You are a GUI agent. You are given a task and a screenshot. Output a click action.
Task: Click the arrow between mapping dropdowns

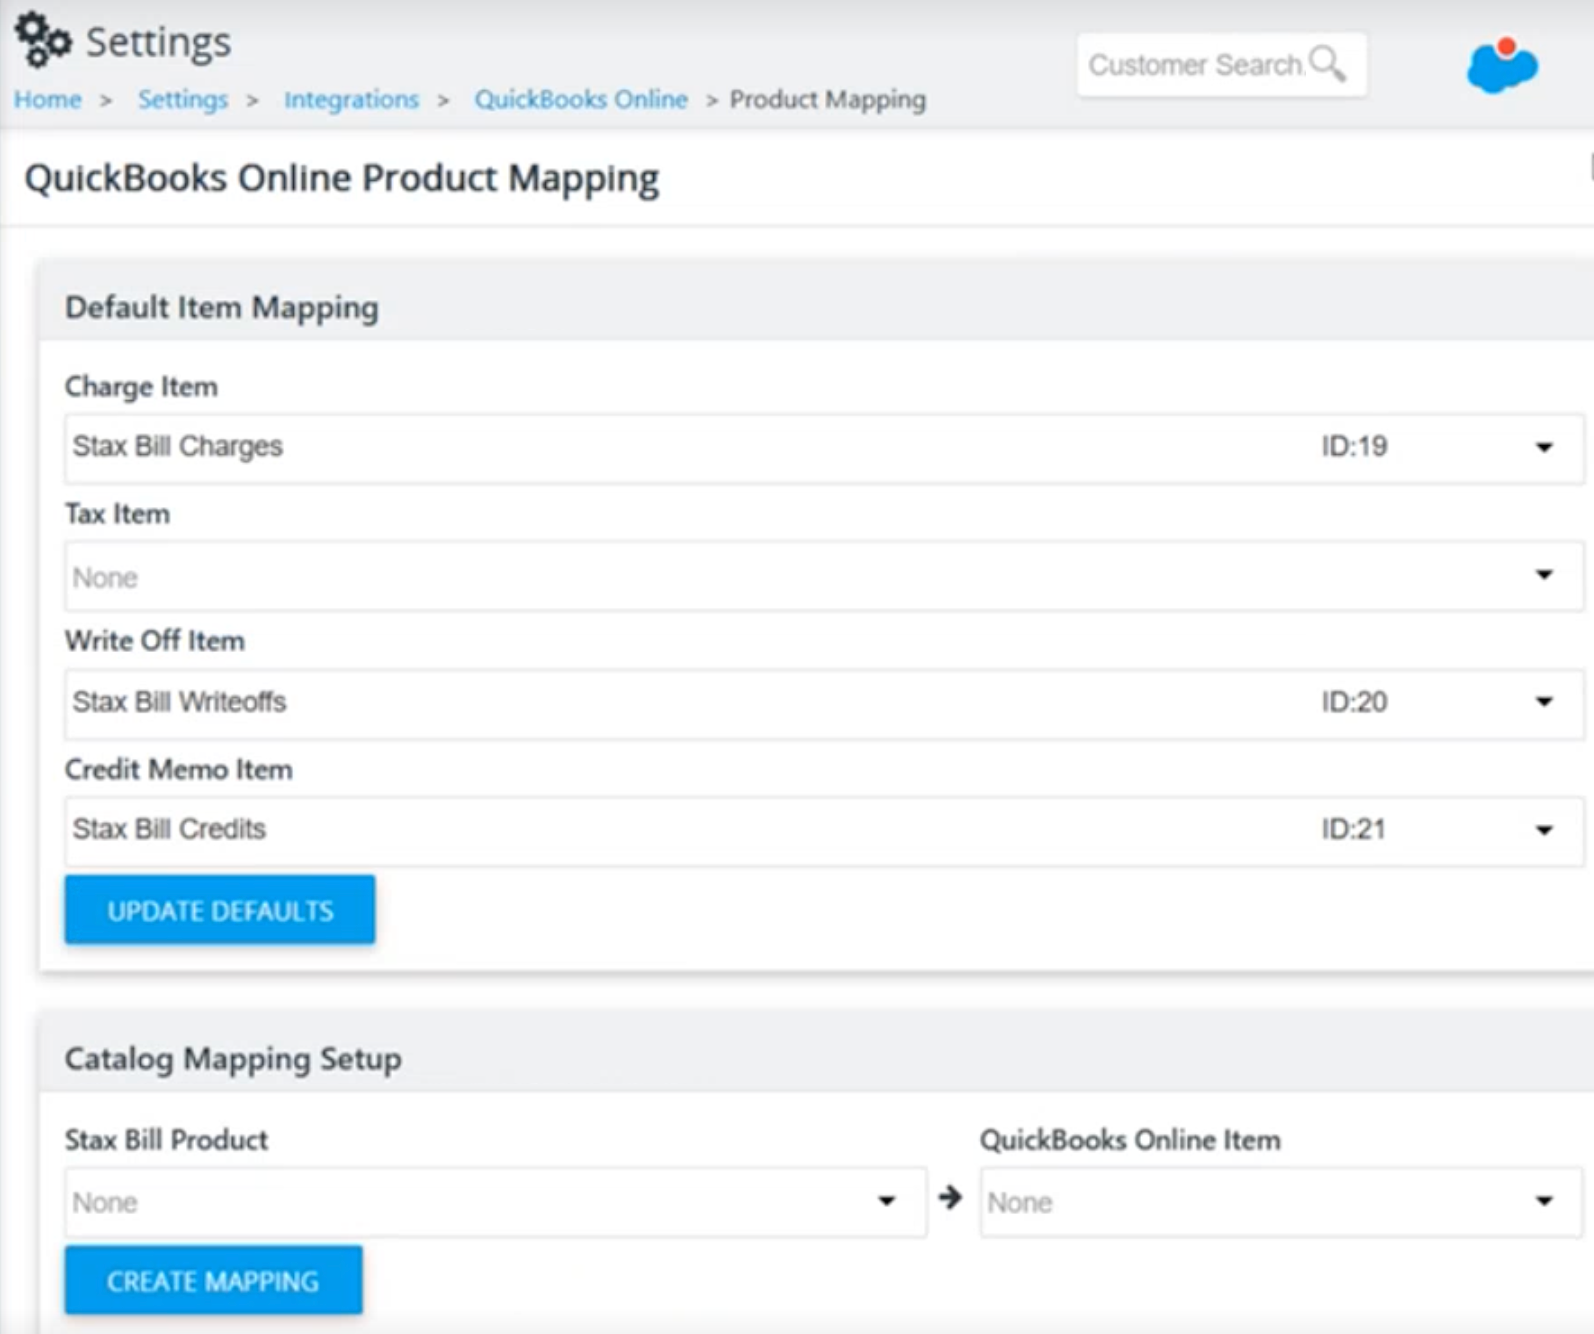950,1197
